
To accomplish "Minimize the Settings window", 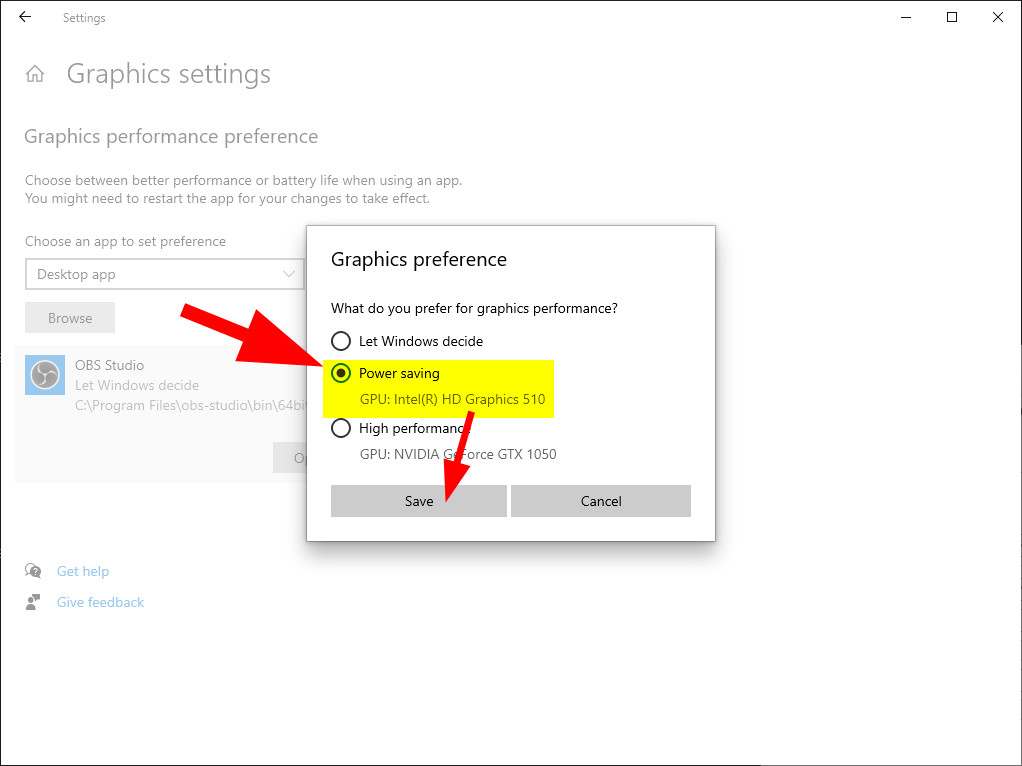I will click(906, 17).
